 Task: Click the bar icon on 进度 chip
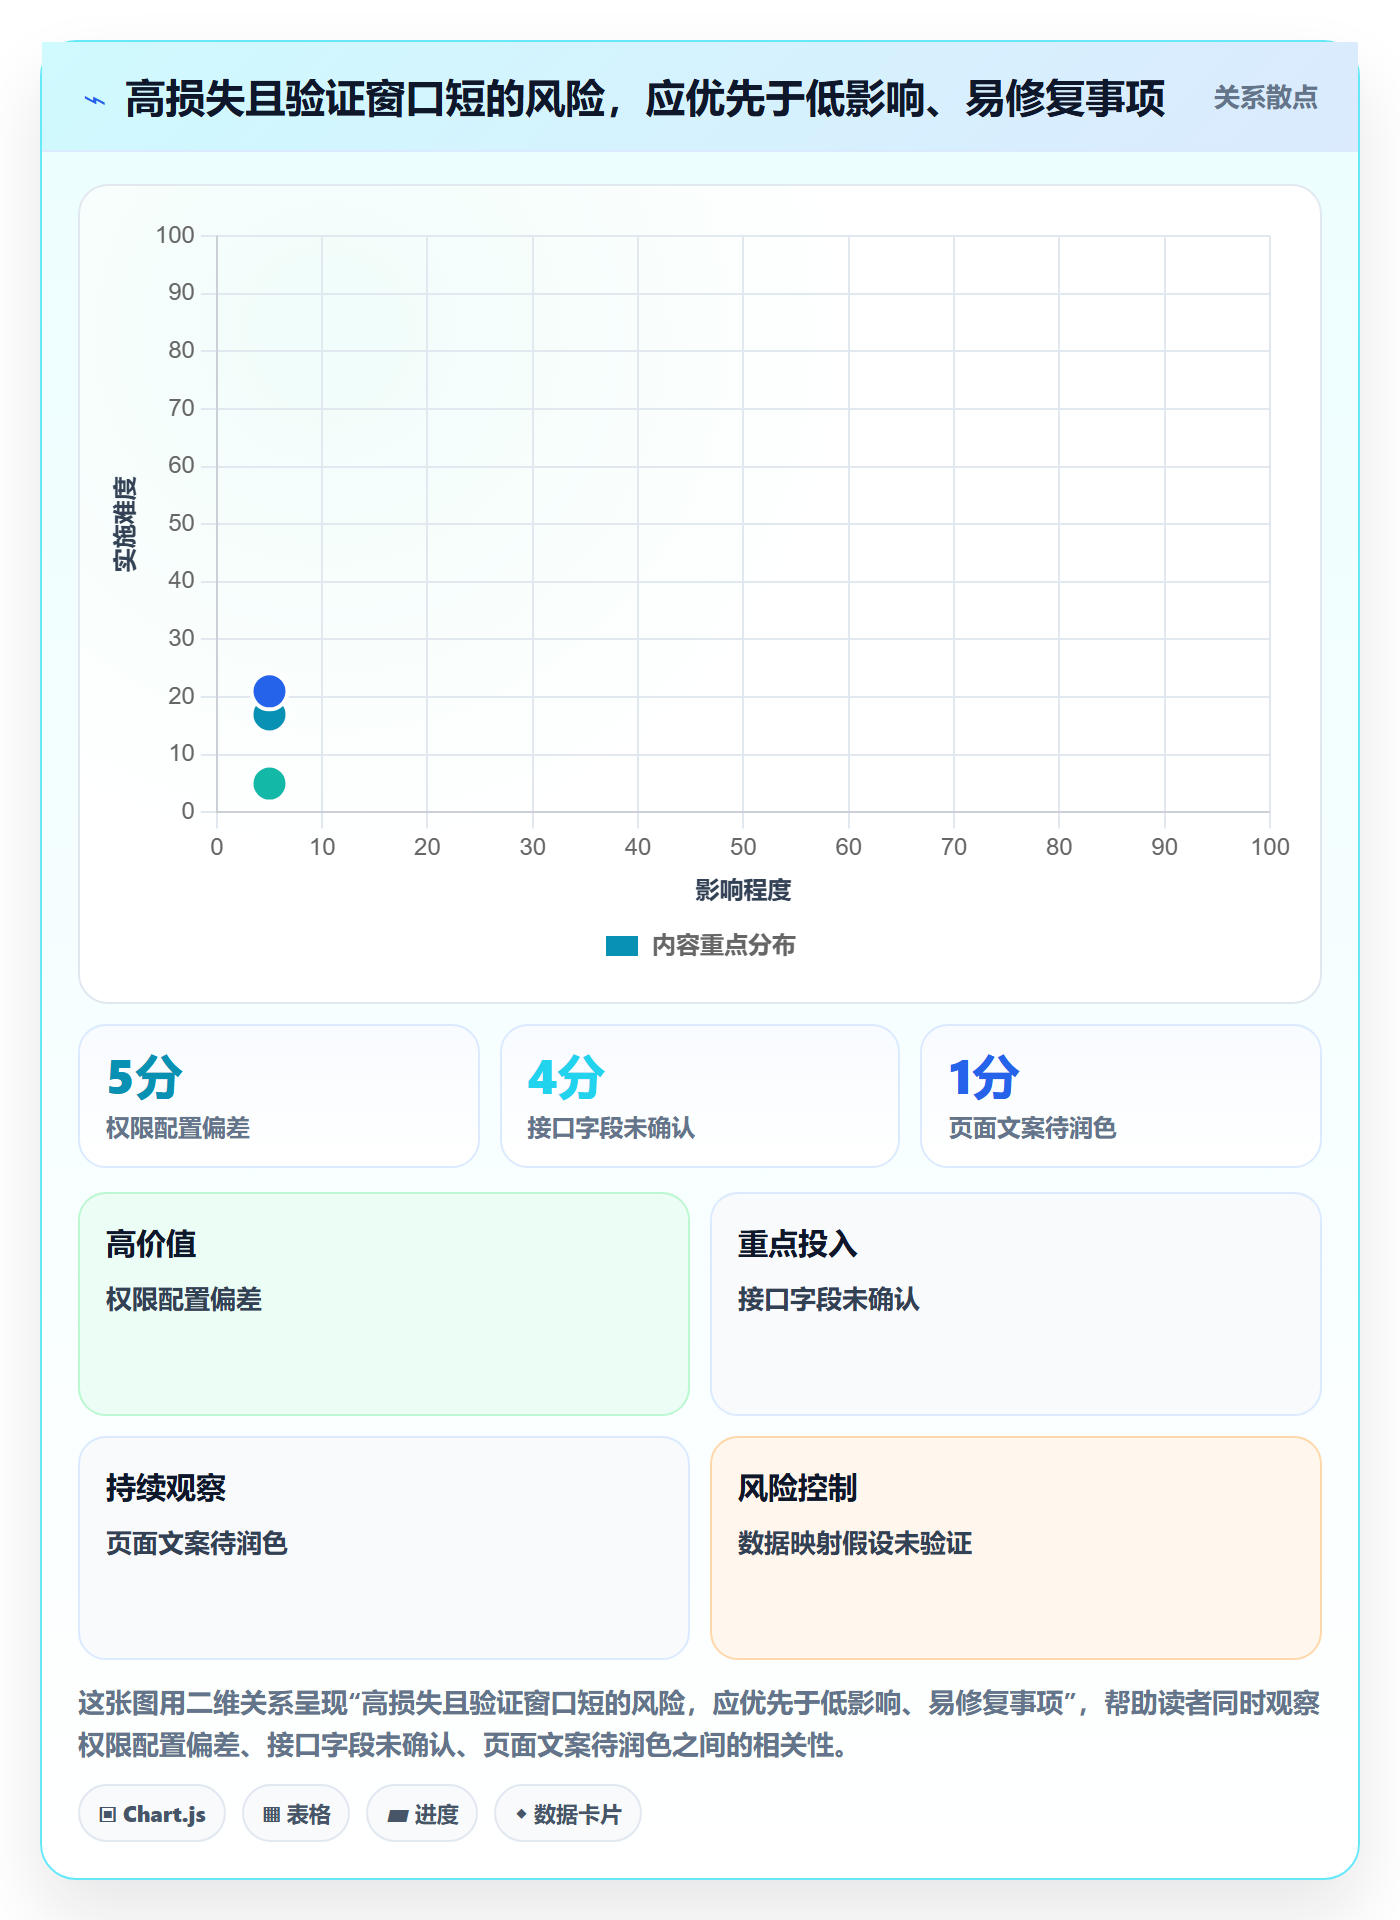(398, 1816)
